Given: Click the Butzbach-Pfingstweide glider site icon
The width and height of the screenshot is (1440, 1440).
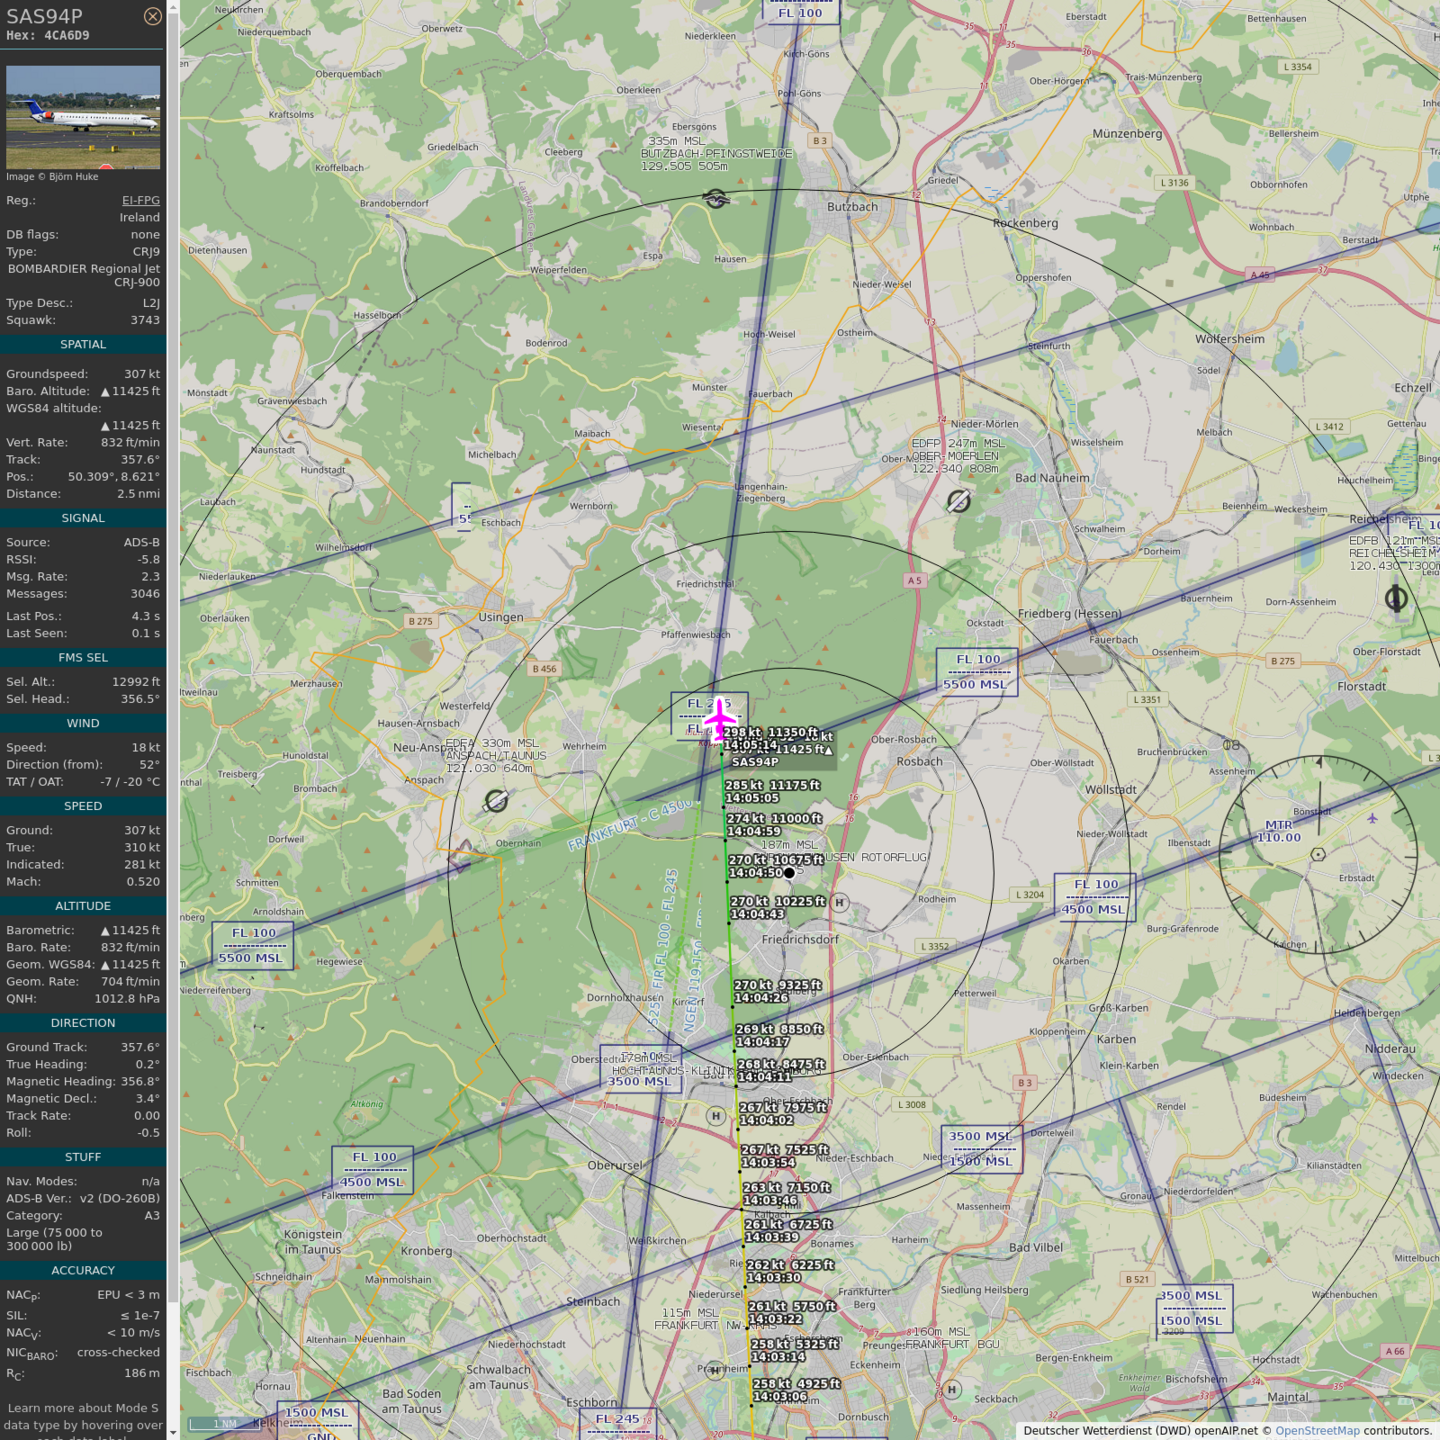Looking at the screenshot, I should [x=715, y=200].
